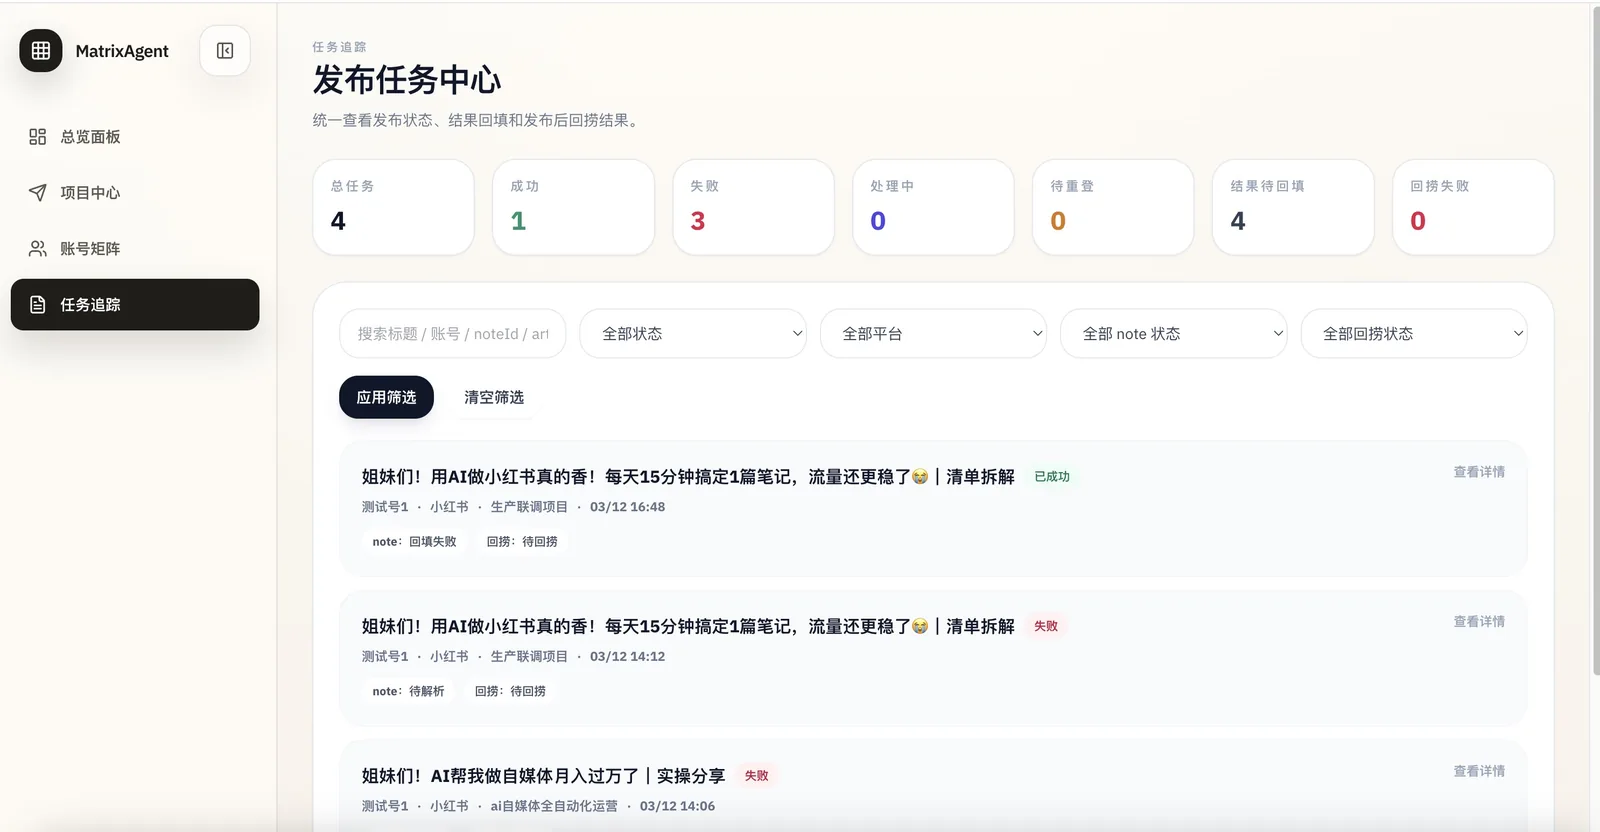
Task: Open the 全部状态 dropdown
Action: pyautogui.click(x=693, y=334)
